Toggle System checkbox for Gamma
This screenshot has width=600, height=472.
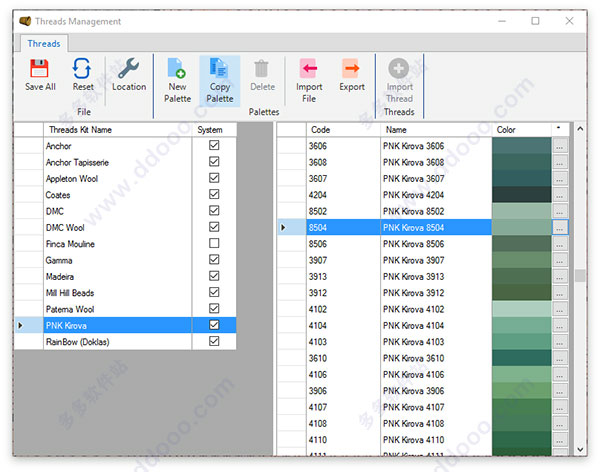tap(214, 260)
